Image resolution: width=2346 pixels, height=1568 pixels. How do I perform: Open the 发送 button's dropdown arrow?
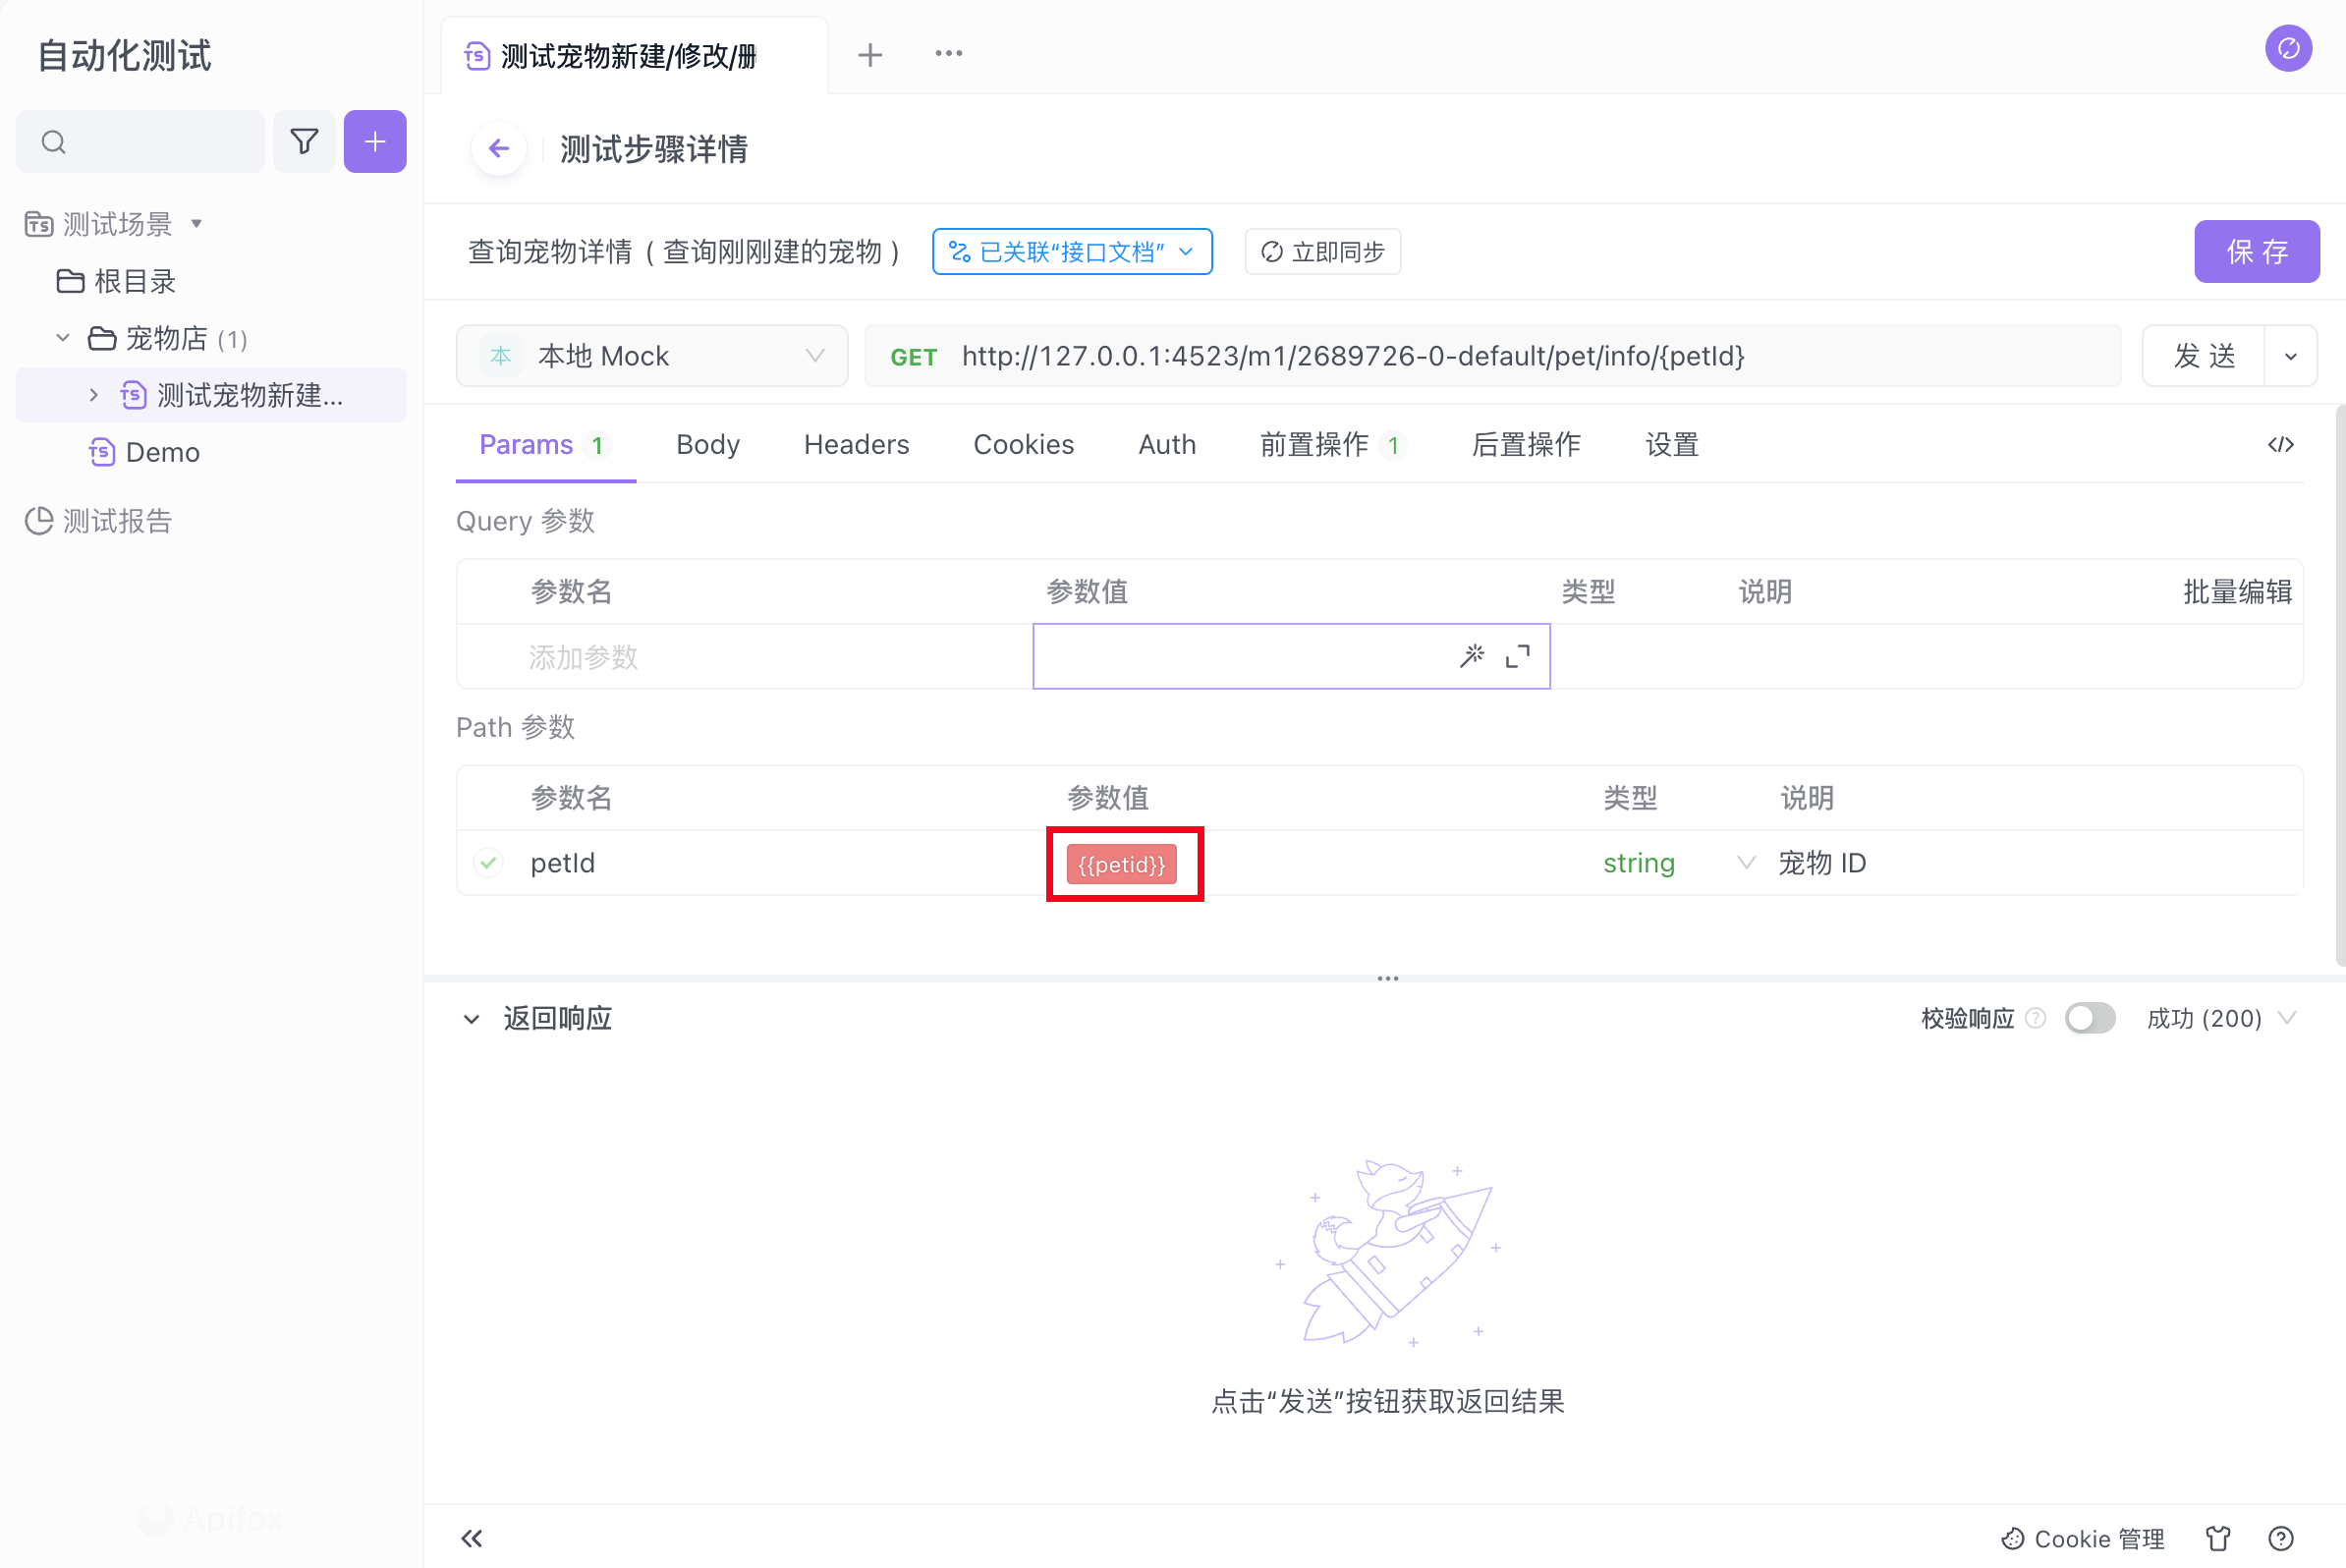click(2290, 356)
